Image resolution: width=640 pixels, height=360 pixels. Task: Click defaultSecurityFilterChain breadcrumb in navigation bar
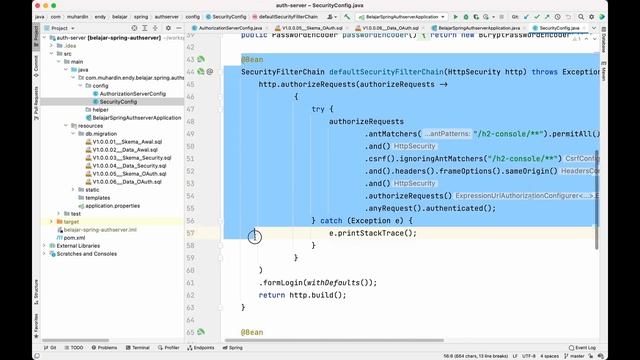pos(285,17)
